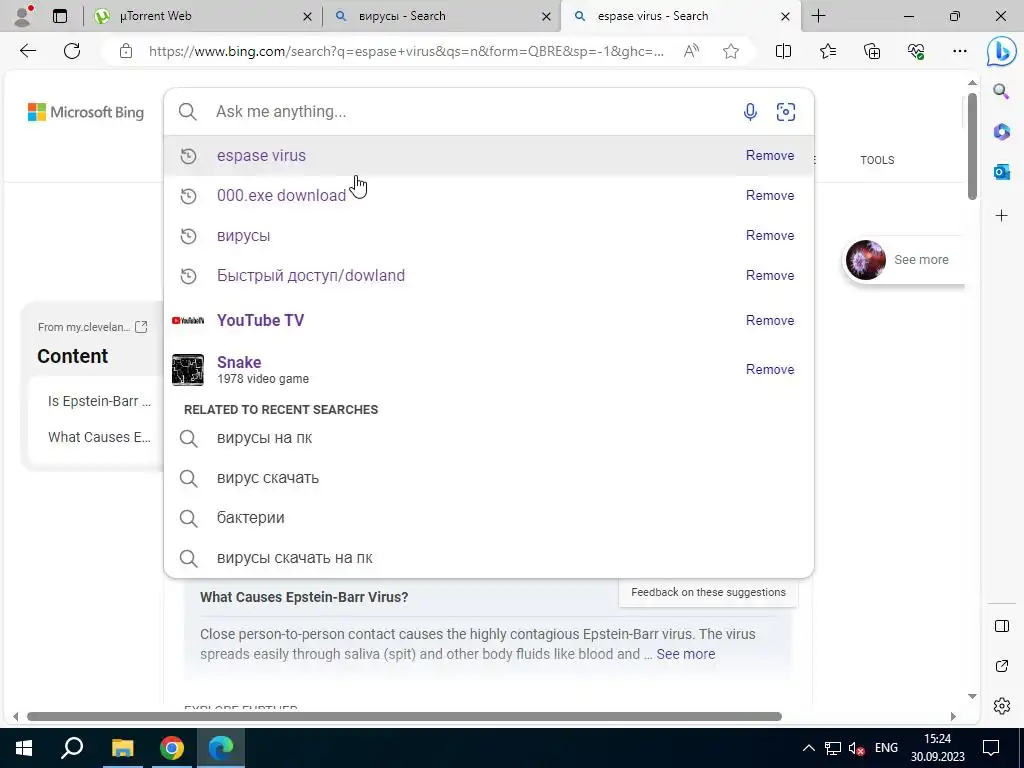Viewport: 1024px width, 768px height.
Task: Click the vertical page scrollbar thumb
Action: pyautogui.click(x=972, y=146)
